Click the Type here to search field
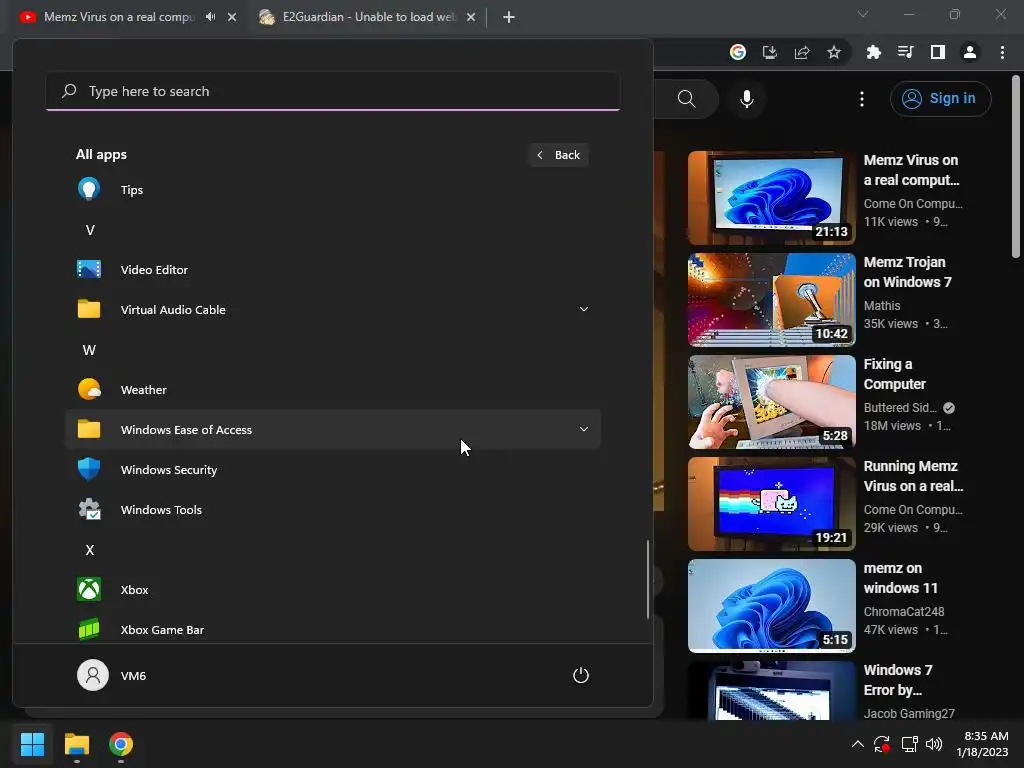This screenshot has width=1024, height=768. 333,91
